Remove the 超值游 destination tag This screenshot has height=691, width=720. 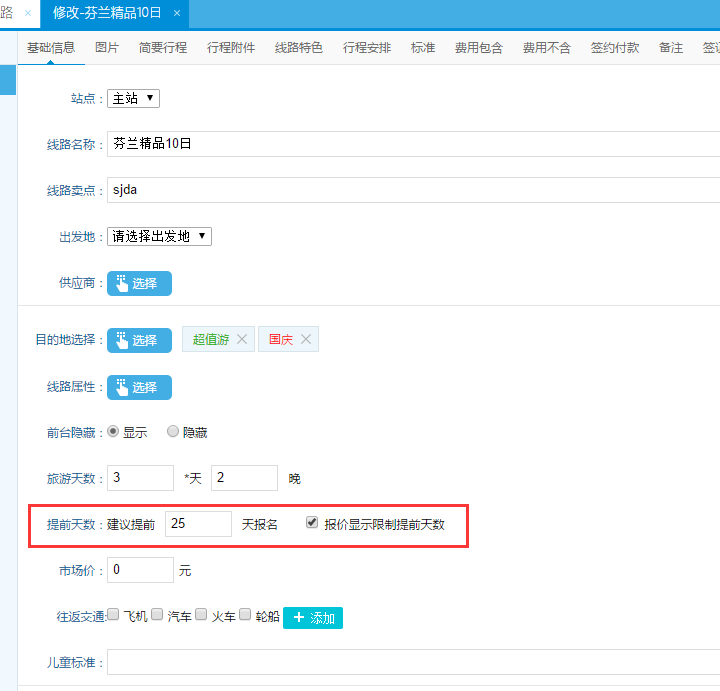click(x=241, y=340)
